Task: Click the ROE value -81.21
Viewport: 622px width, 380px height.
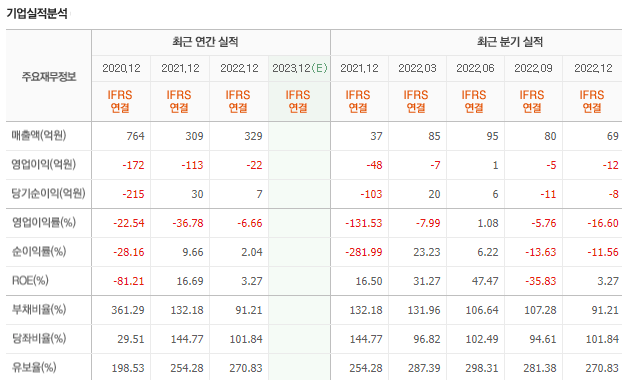Action: point(129,281)
